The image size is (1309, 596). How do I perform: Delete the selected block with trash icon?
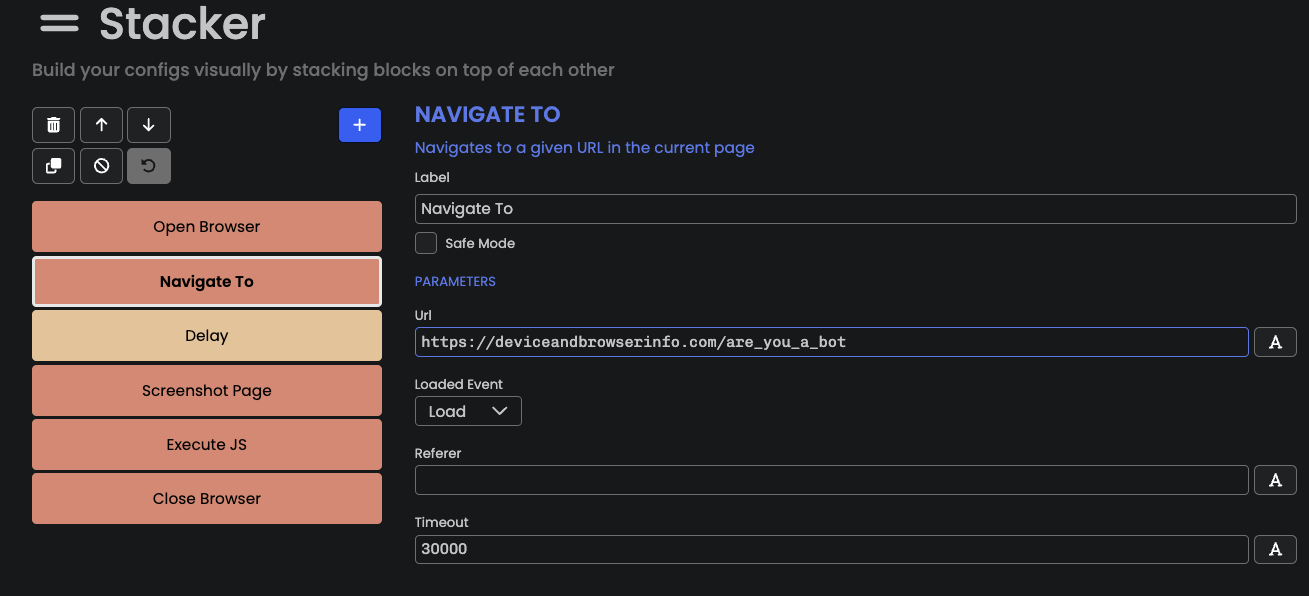pos(54,125)
